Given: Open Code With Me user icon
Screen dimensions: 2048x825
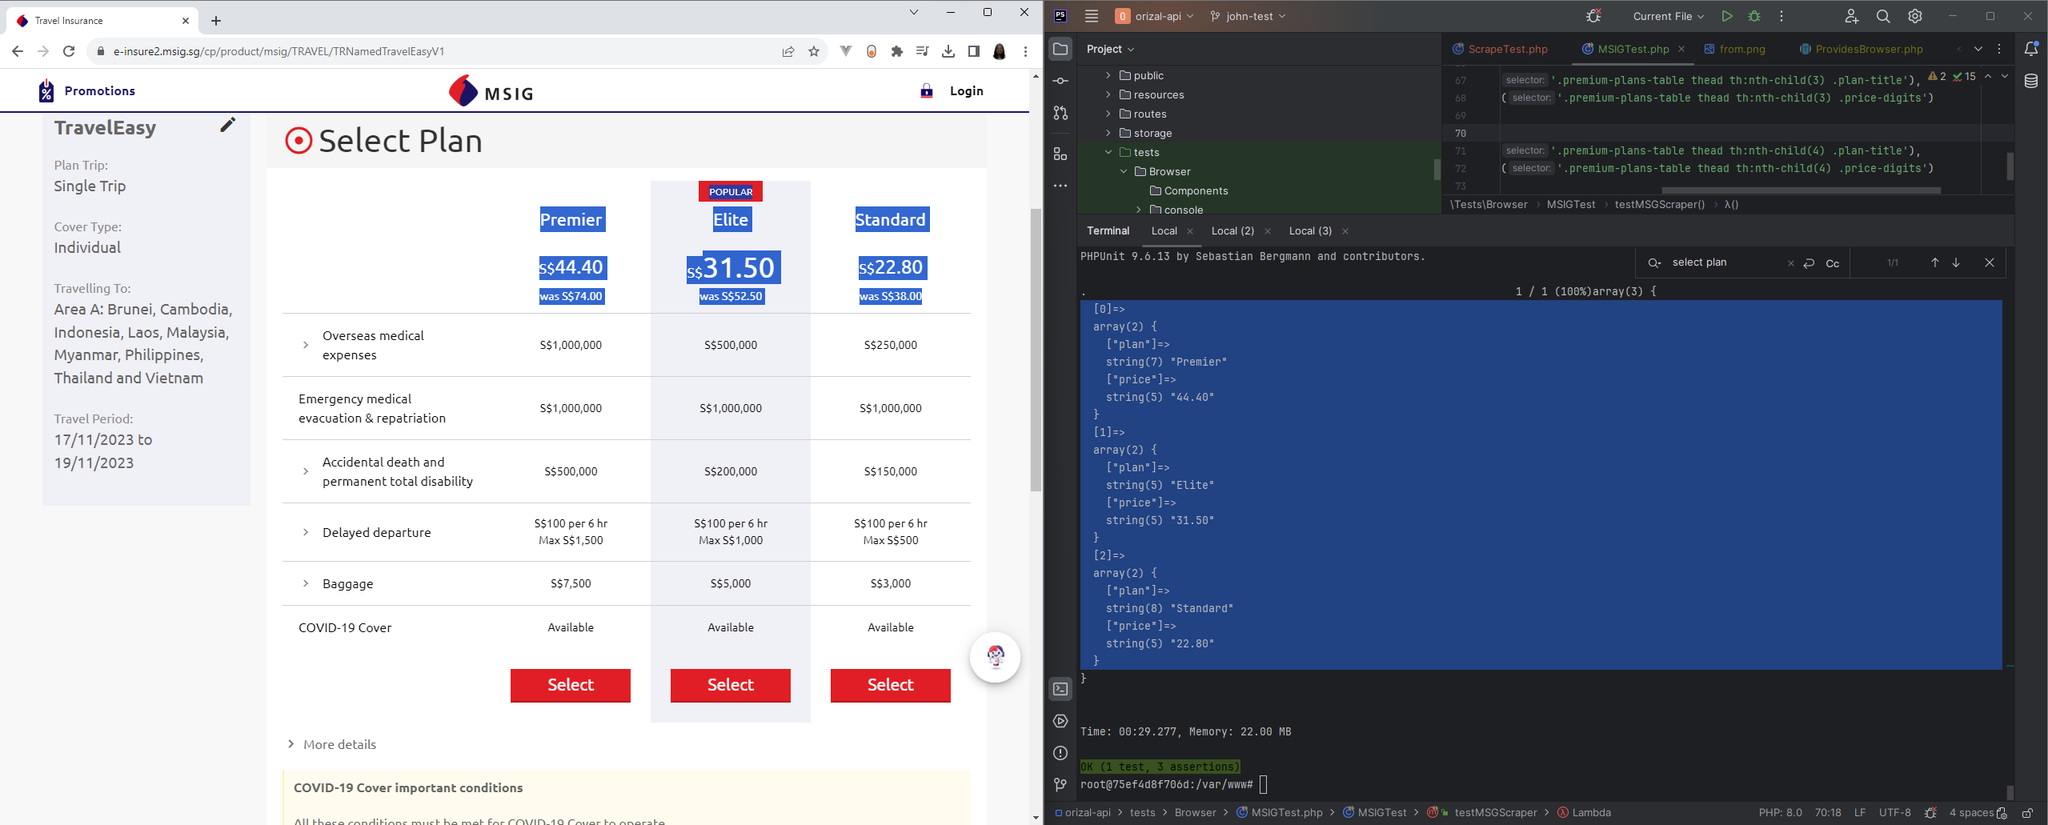Looking at the screenshot, I should (1851, 16).
